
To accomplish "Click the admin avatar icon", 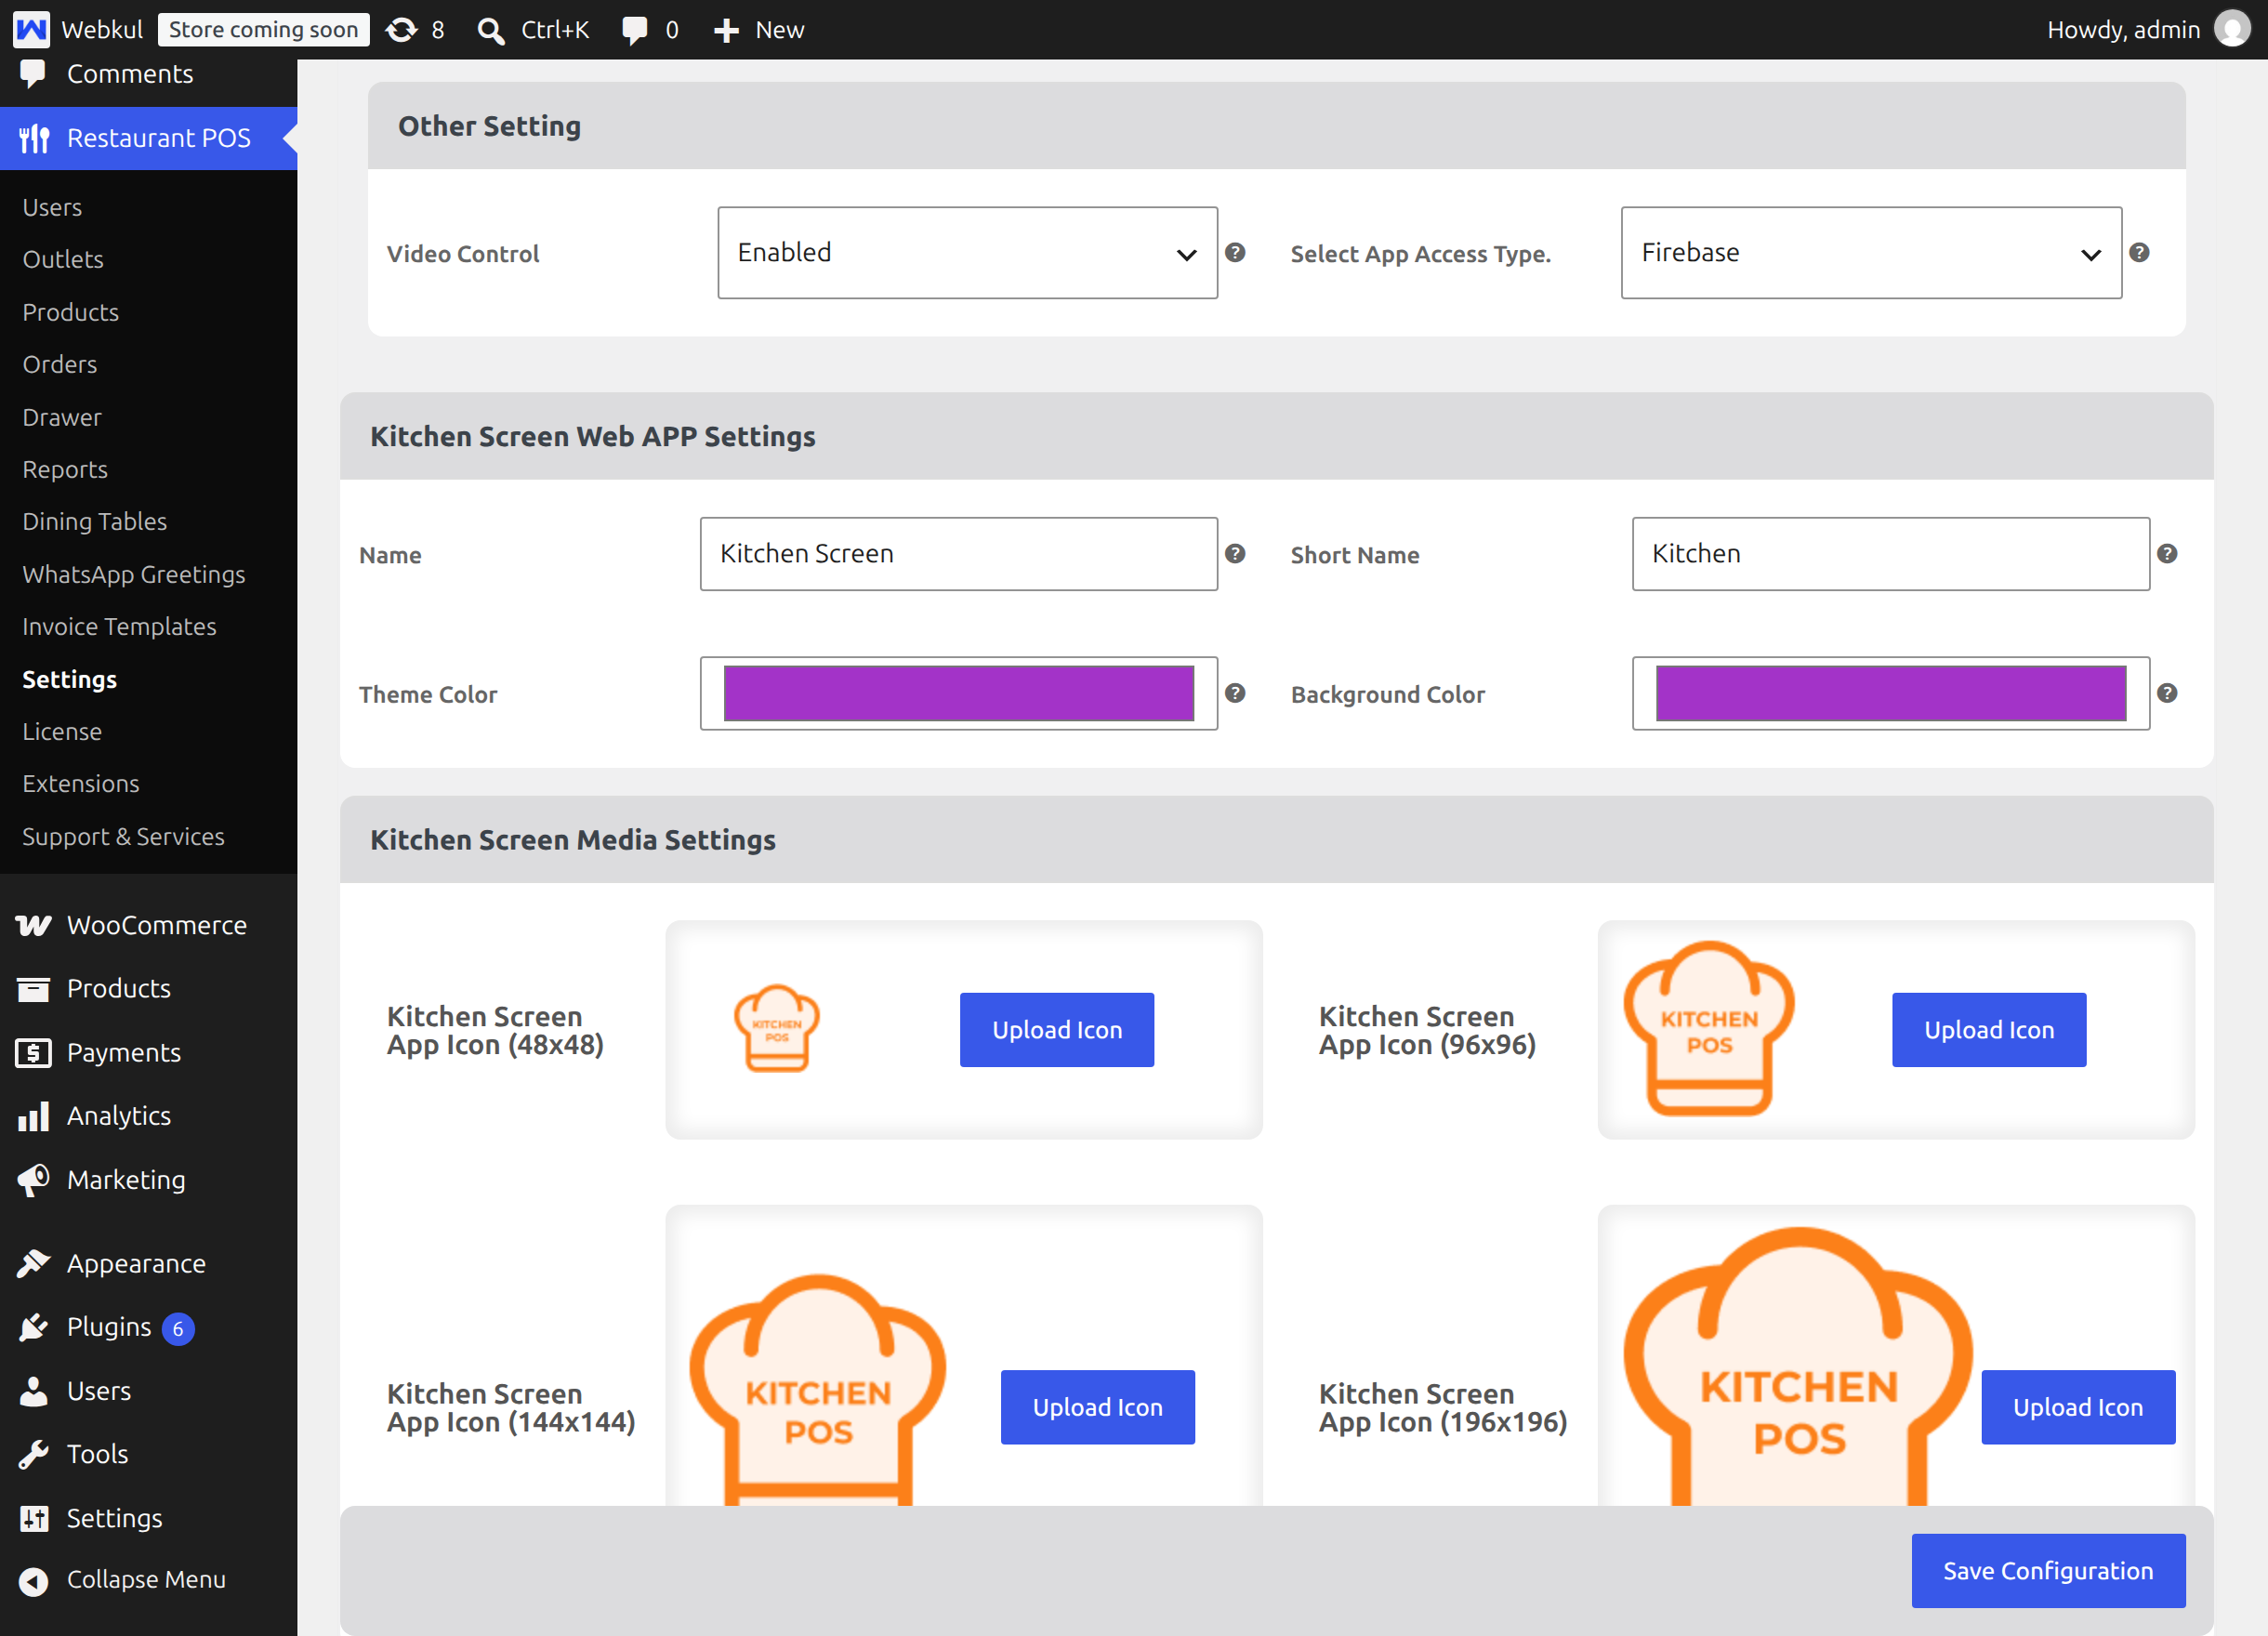I will point(2231,29).
